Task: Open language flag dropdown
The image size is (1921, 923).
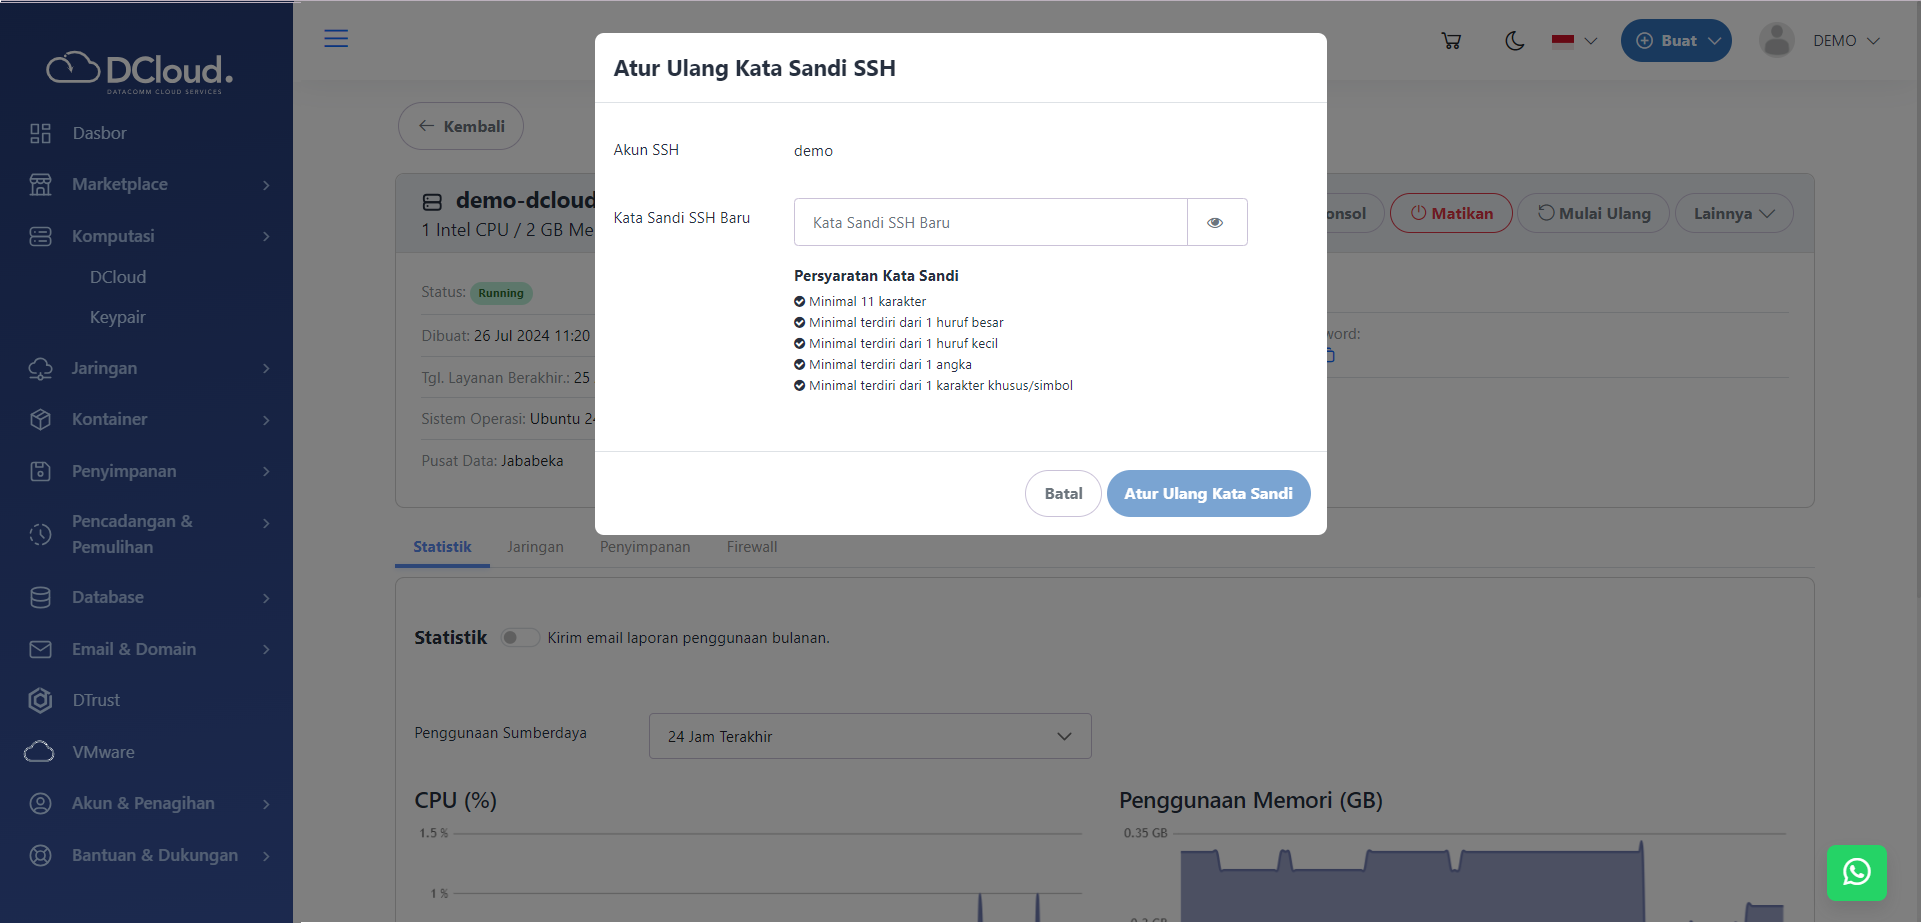Action: point(1574,41)
